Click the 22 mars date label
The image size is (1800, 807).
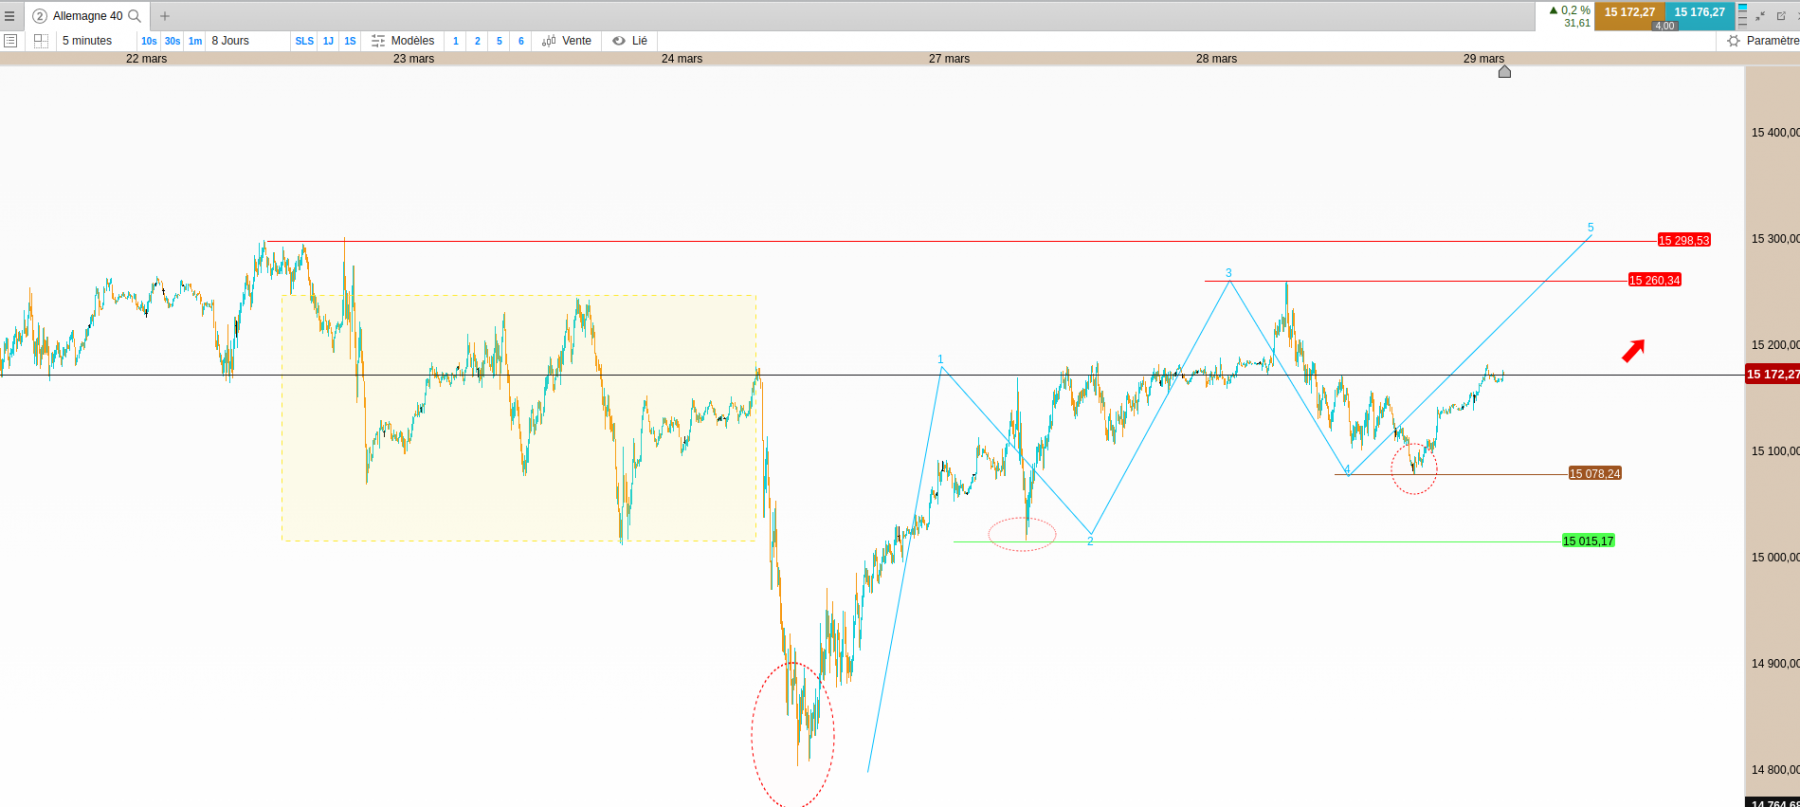(147, 59)
